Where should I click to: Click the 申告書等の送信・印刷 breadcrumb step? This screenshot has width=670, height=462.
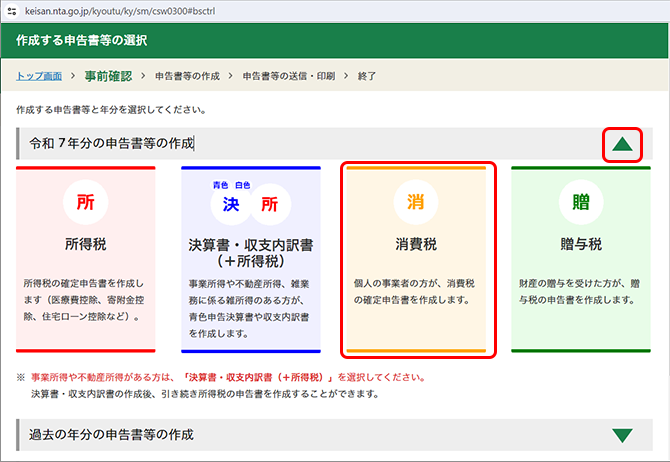[289, 76]
